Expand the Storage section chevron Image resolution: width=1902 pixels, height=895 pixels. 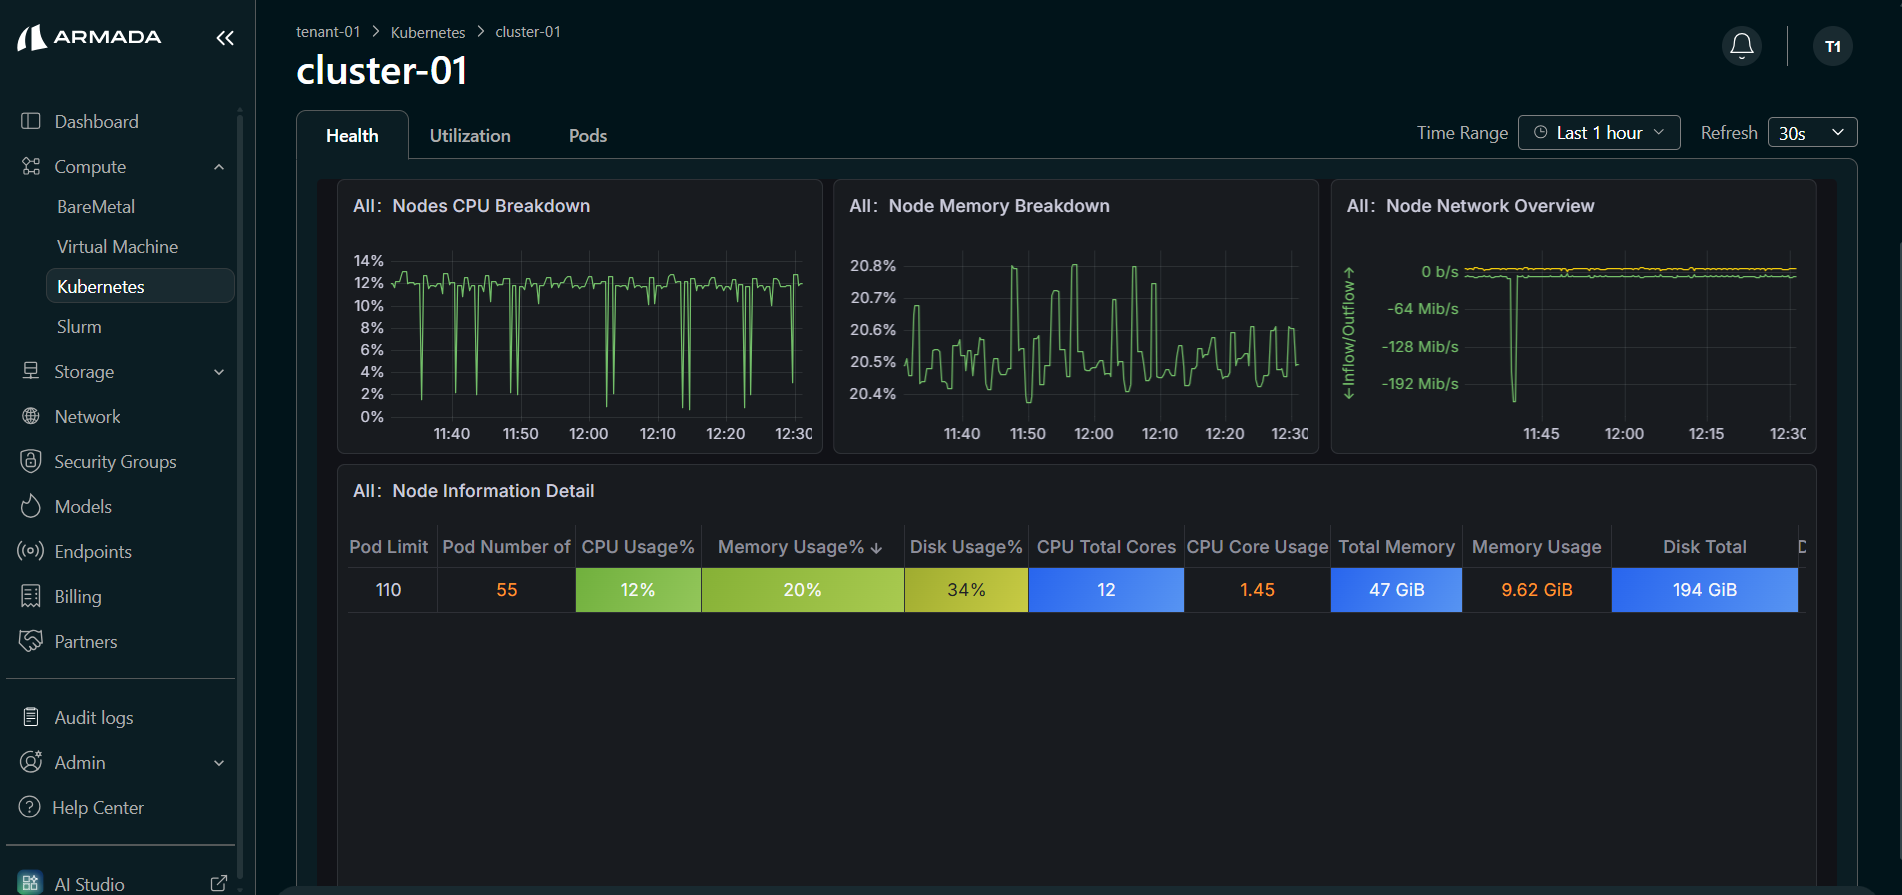[219, 372]
